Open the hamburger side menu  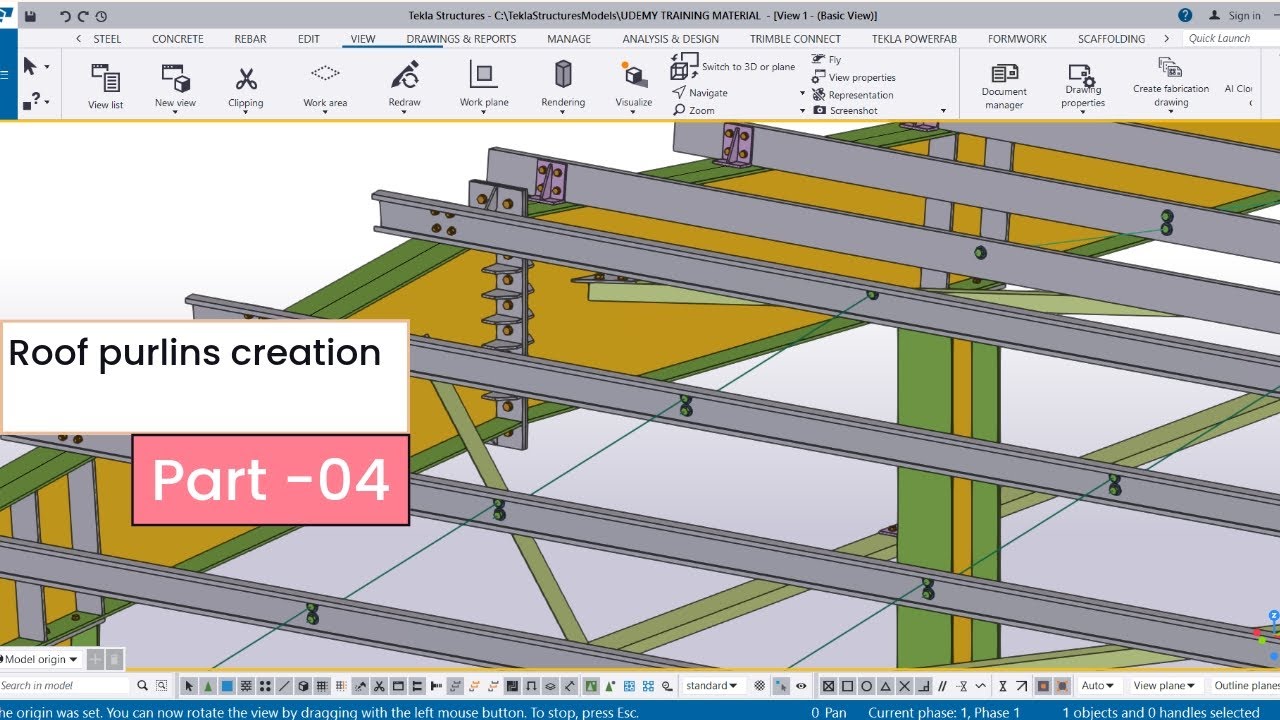[5, 75]
